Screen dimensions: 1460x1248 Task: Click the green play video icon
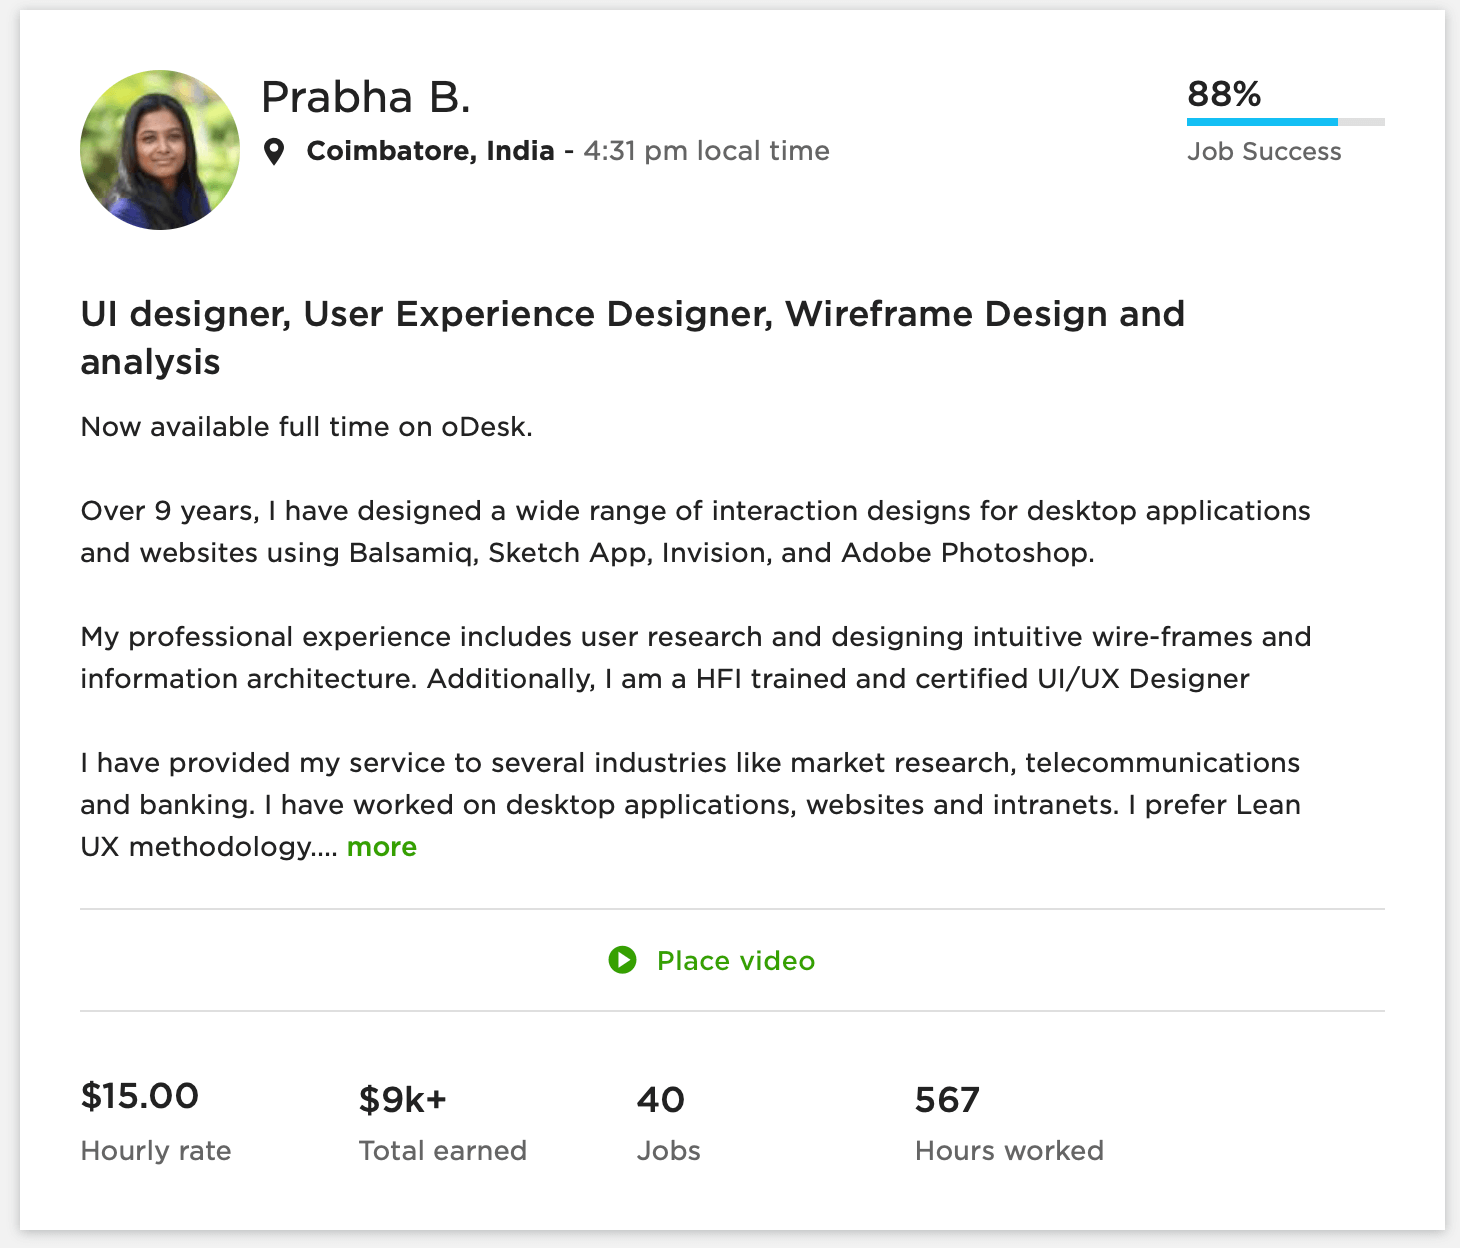[x=622, y=960]
